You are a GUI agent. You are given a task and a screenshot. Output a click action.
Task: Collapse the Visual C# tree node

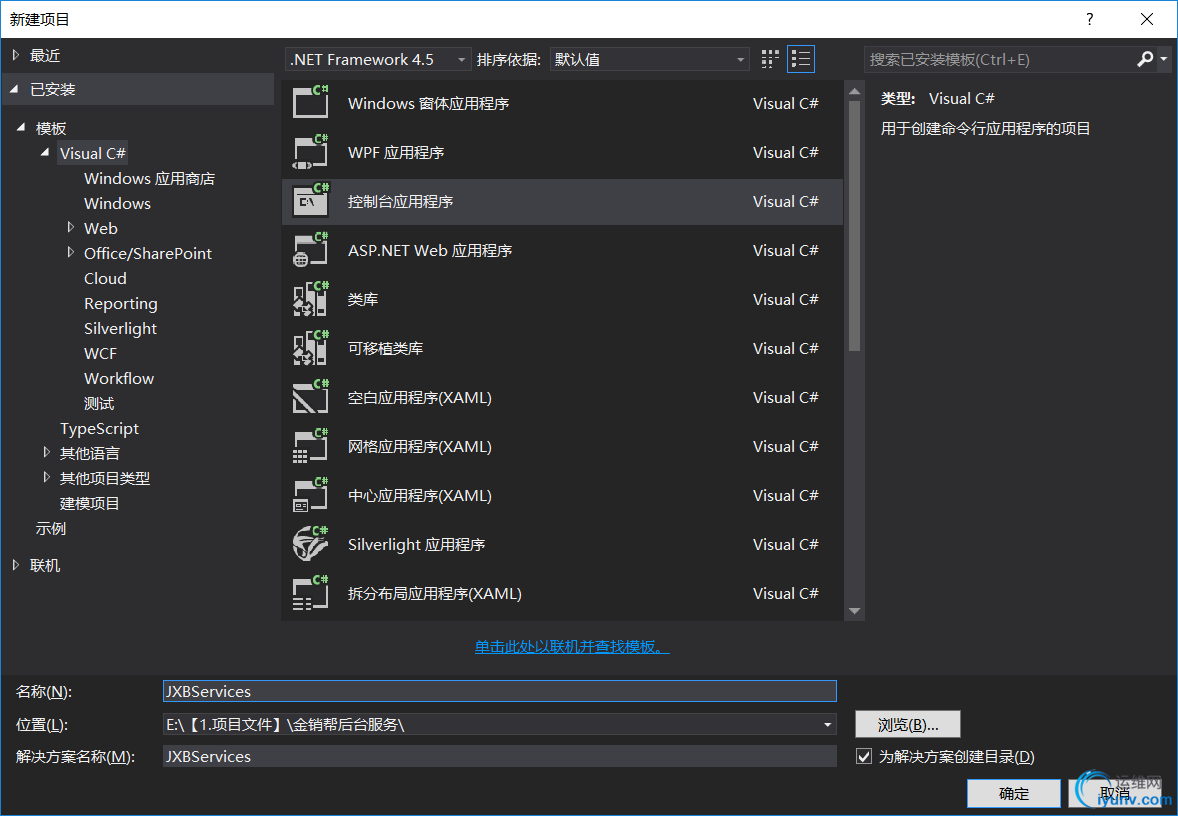click(44, 153)
